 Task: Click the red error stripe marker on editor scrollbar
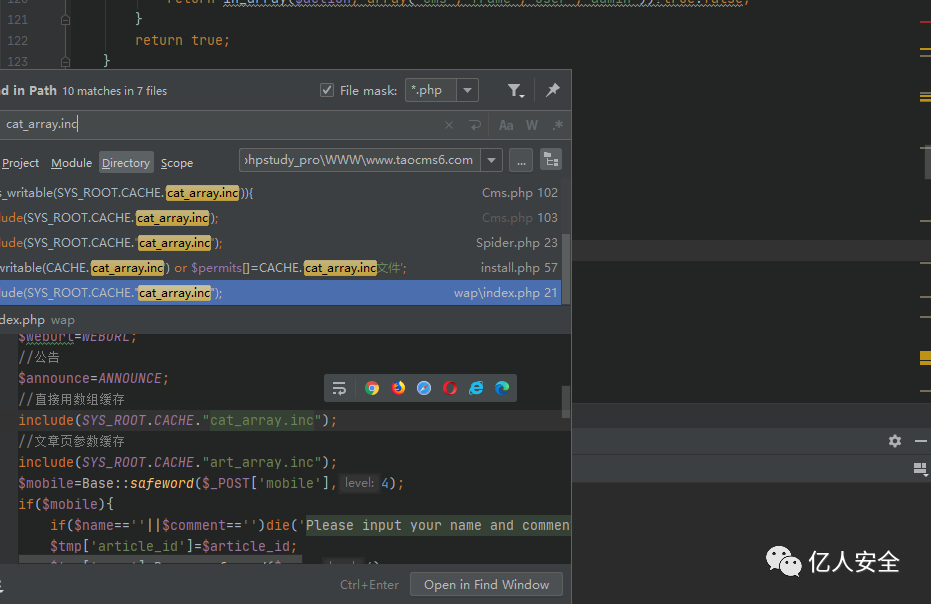925,22
